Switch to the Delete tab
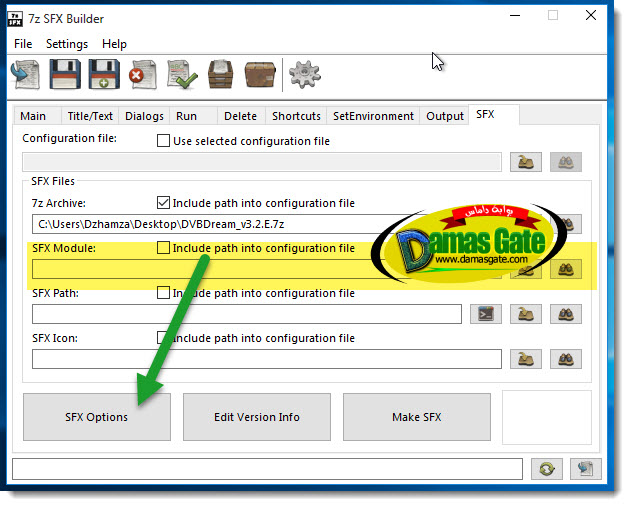This screenshot has width=629, height=506. coord(240,116)
